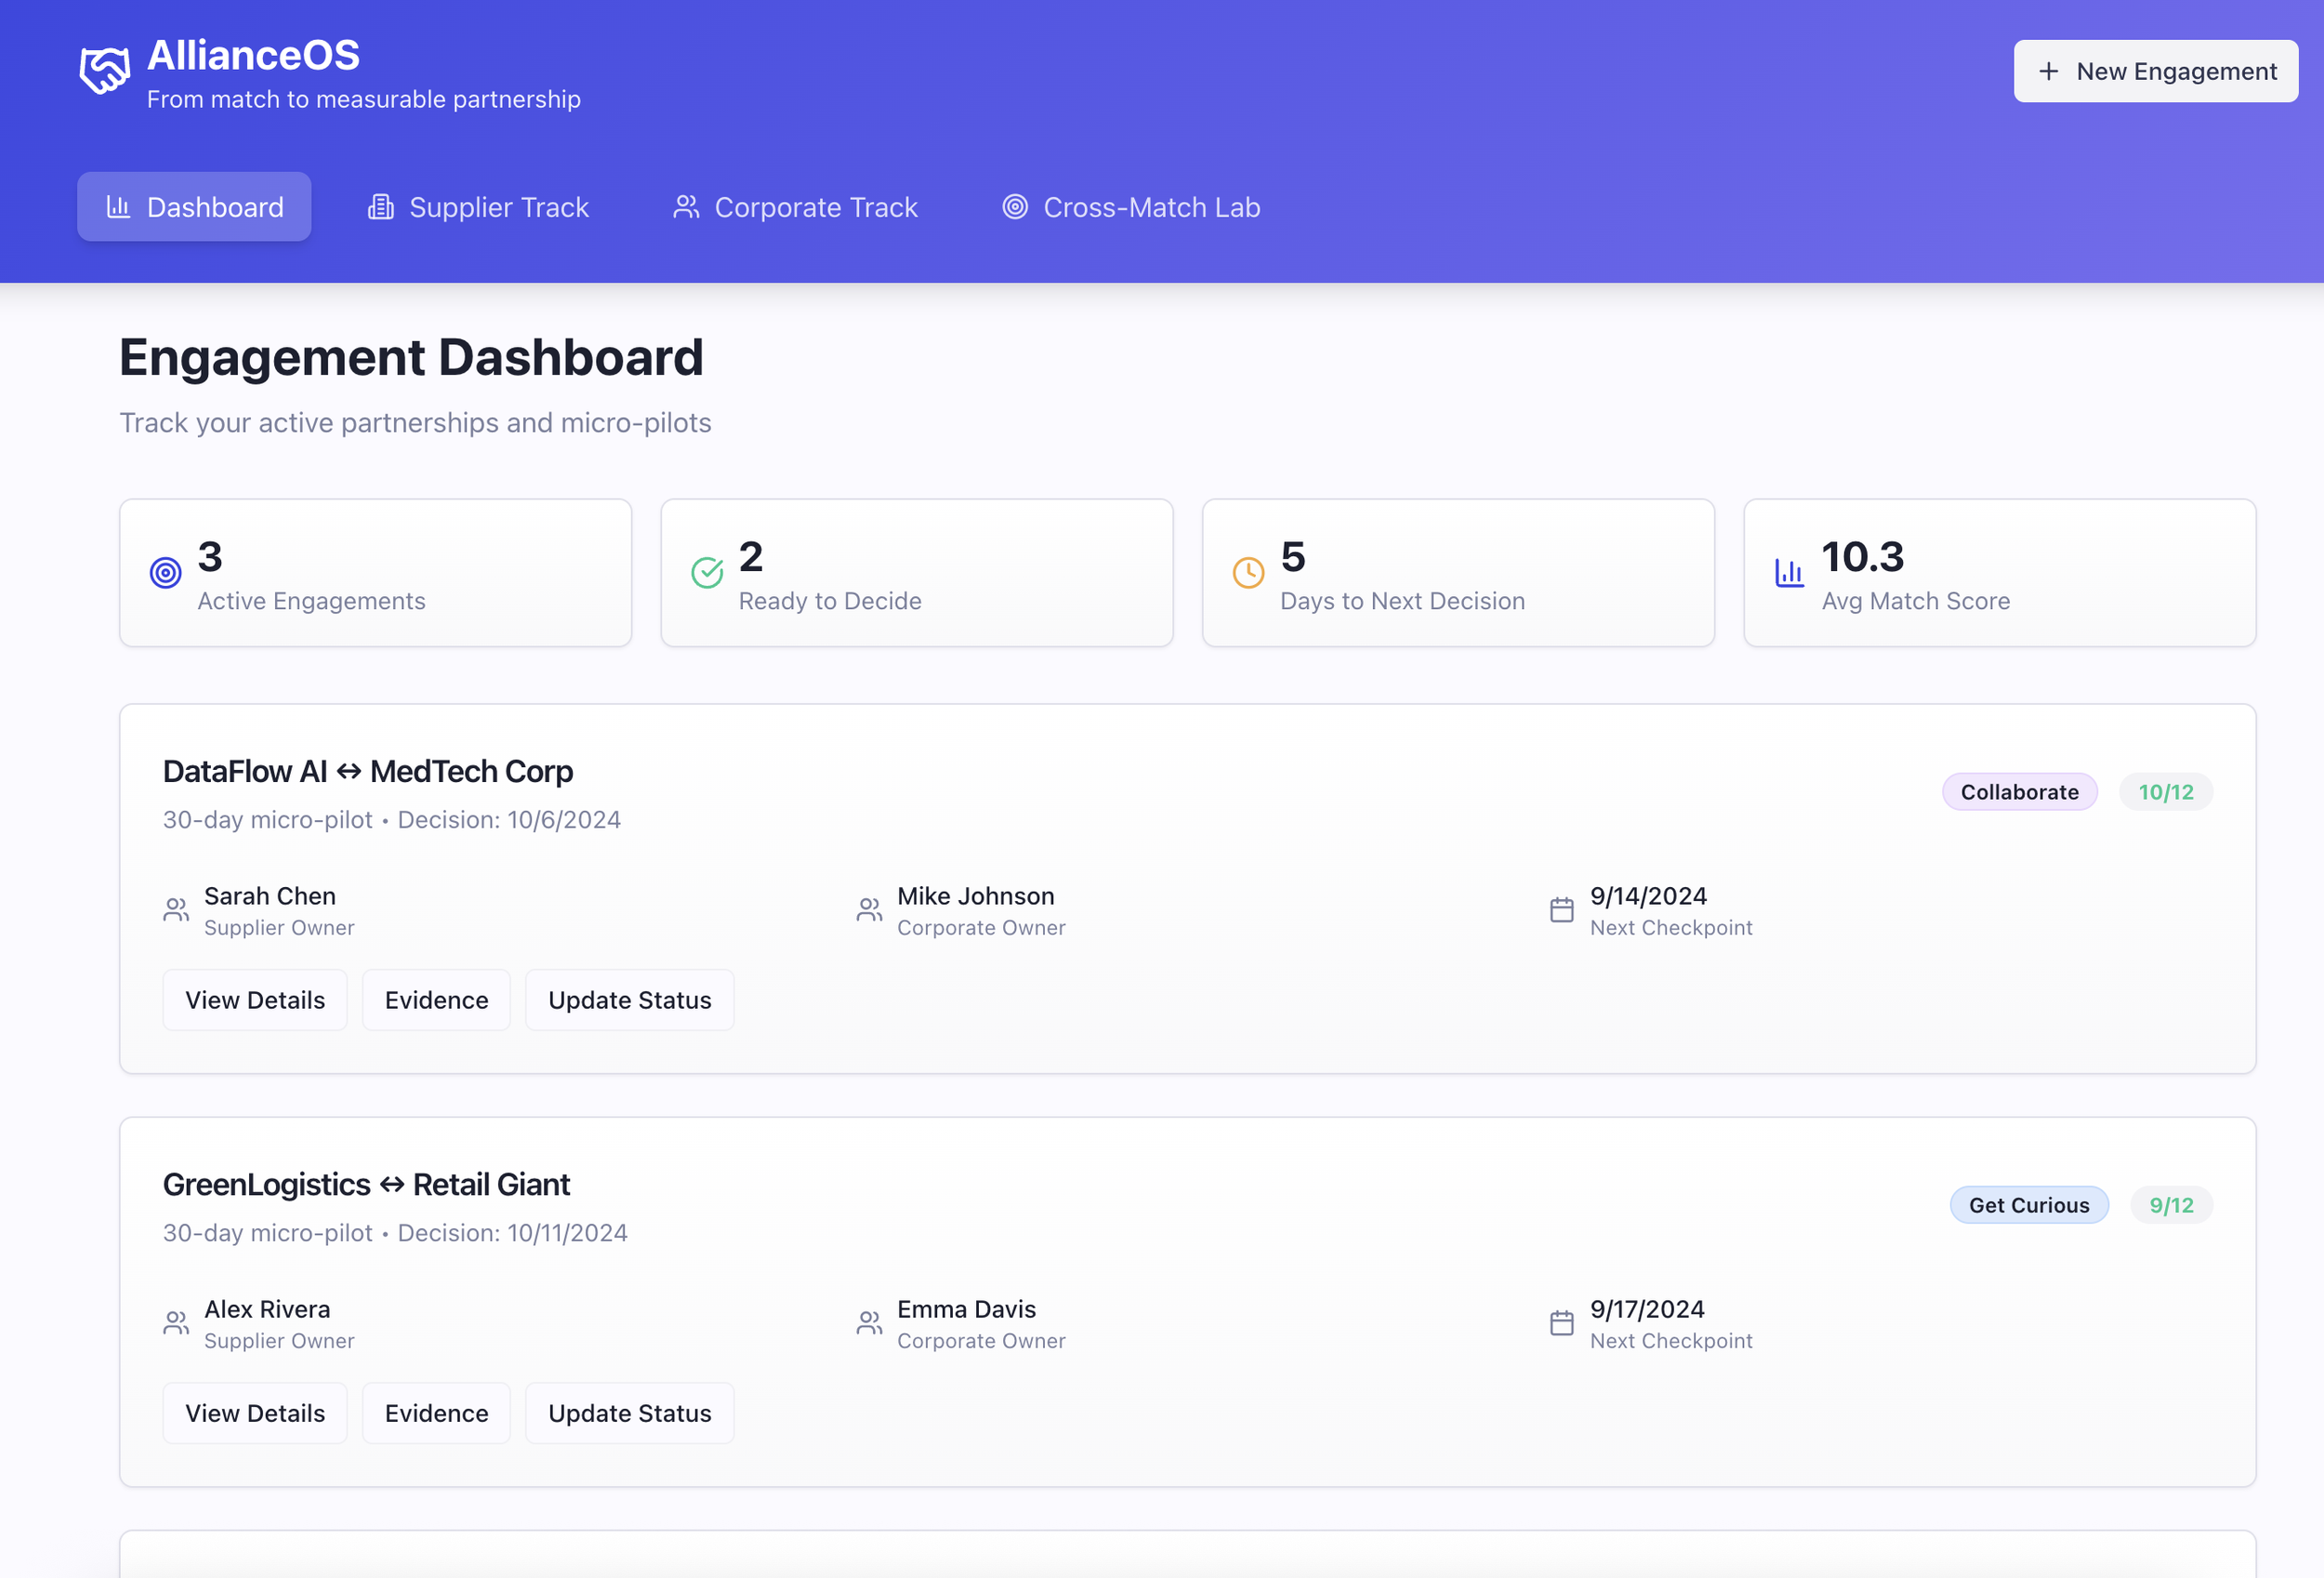This screenshot has width=2324, height=1578.
Task: Click the bar chart icon on Dashboard tab
Action: tap(119, 207)
